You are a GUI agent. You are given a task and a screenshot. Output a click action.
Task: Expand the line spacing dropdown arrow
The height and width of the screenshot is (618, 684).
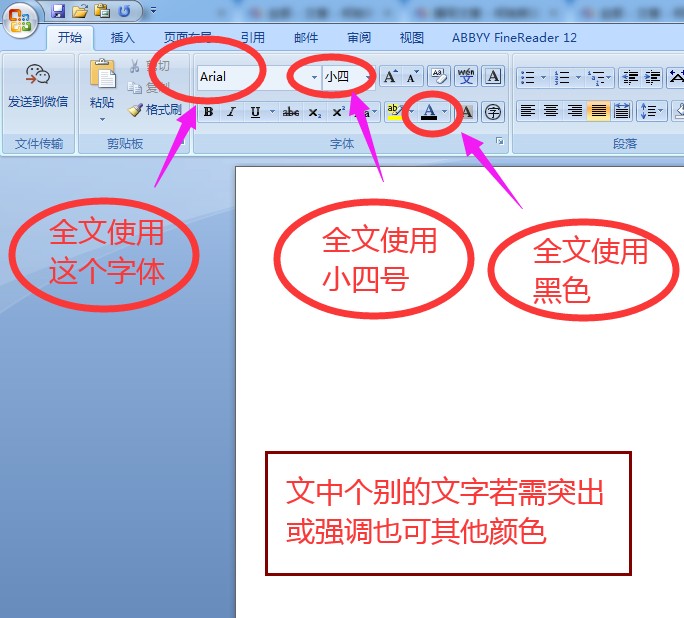point(660,111)
